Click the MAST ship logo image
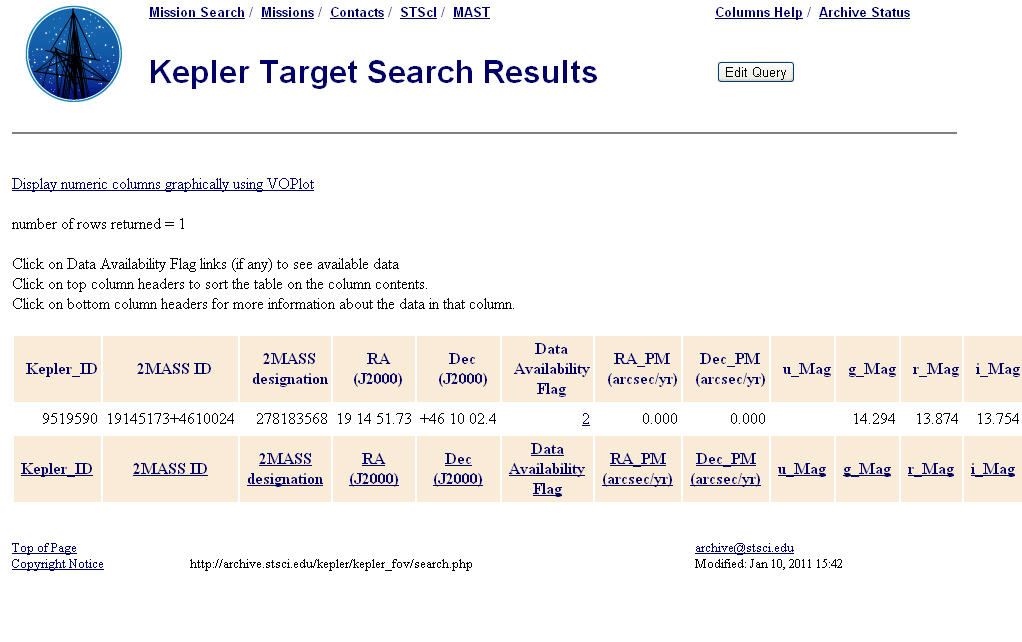Viewport: 1022px width, 642px height. click(x=74, y=54)
